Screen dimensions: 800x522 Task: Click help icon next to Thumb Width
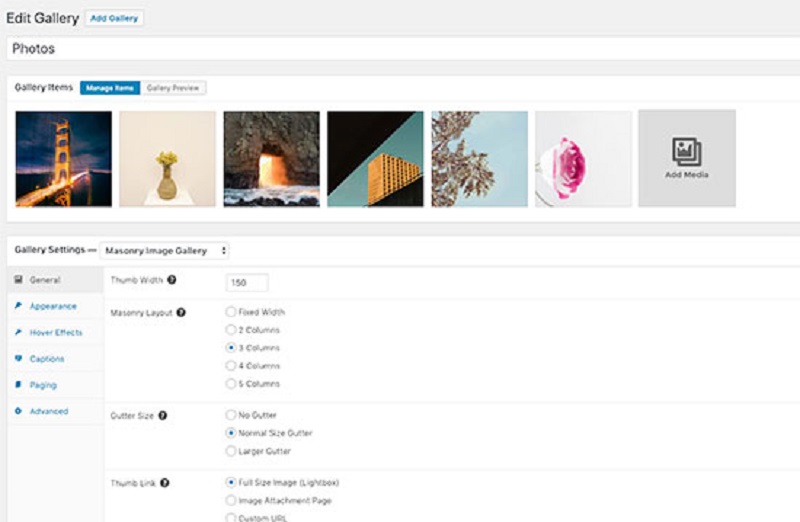(172, 280)
